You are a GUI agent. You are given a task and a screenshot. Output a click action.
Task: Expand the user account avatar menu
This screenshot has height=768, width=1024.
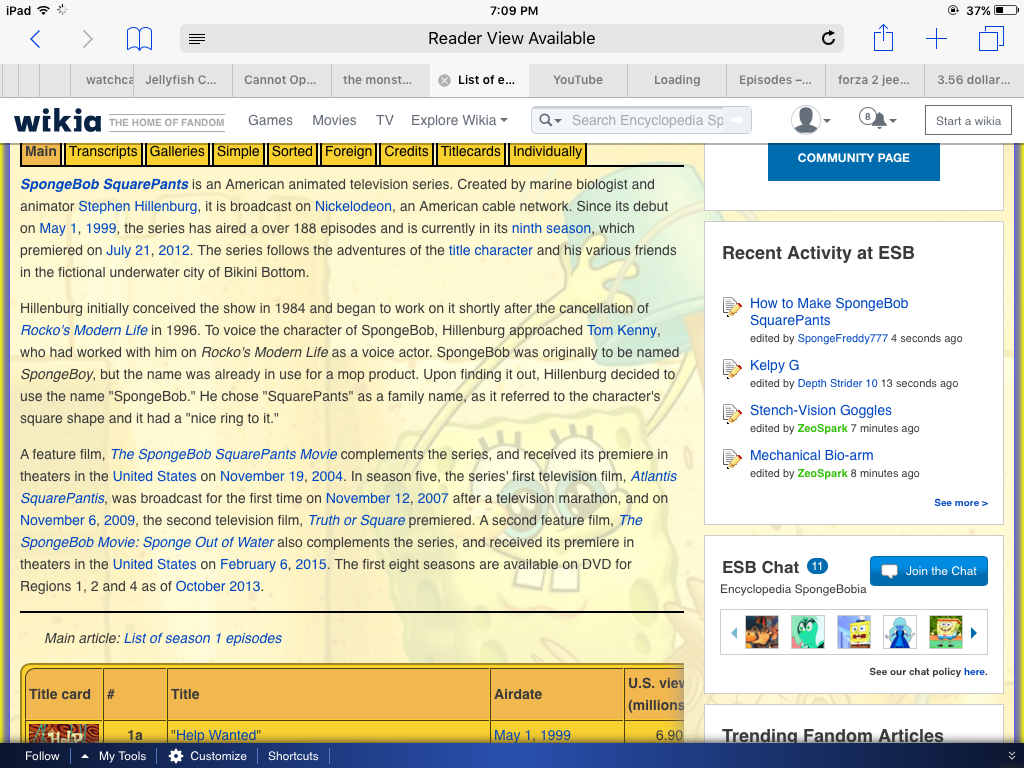(810, 120)
